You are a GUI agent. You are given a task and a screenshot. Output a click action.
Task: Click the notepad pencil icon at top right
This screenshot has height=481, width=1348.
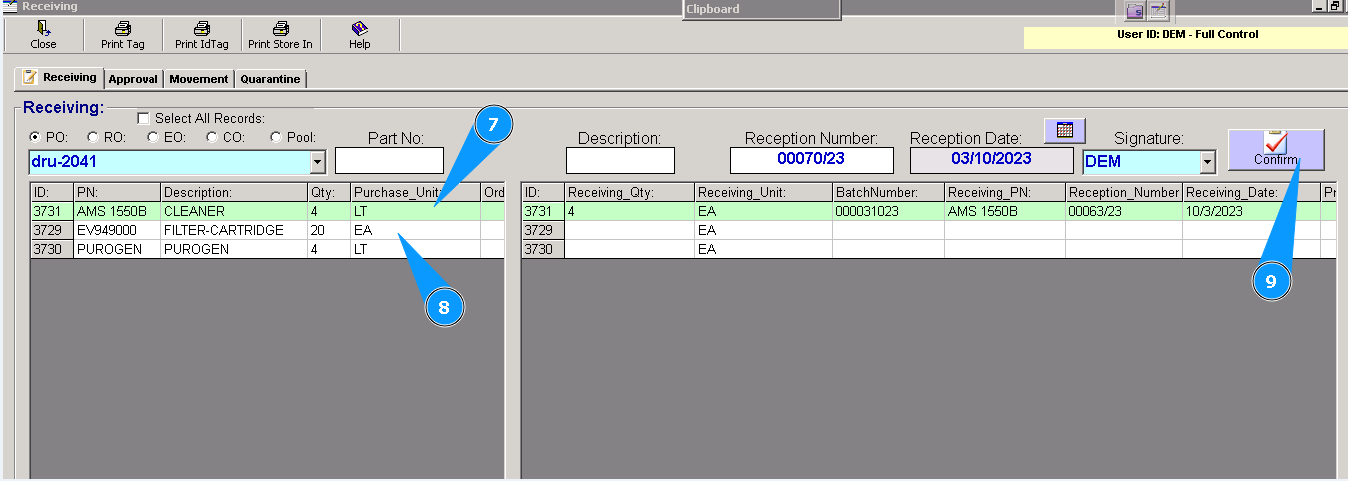point(1158,11)
